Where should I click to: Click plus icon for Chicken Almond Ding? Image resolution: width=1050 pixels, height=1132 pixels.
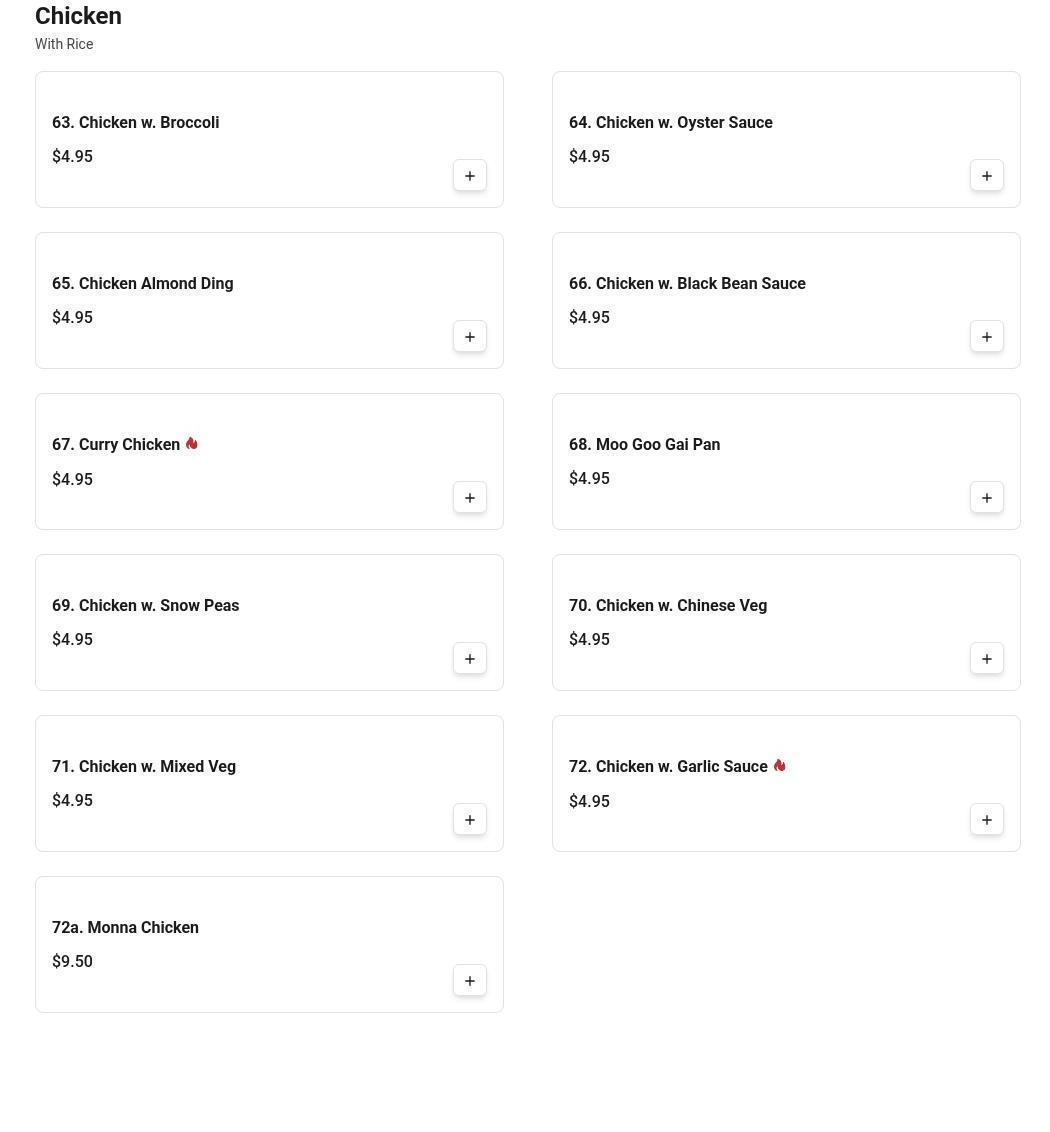click(469, 336)
